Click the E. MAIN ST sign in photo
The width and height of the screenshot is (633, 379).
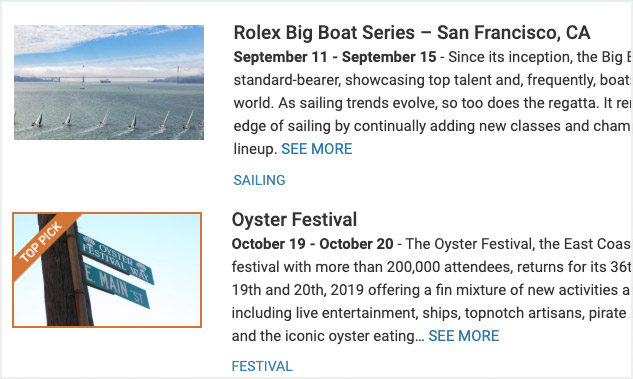(116, 286)
